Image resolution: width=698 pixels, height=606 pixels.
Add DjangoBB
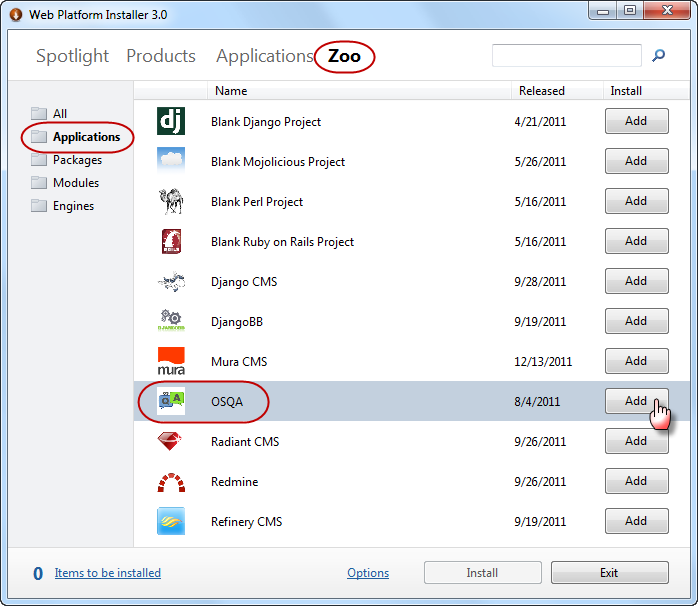[x=637, y=321]
